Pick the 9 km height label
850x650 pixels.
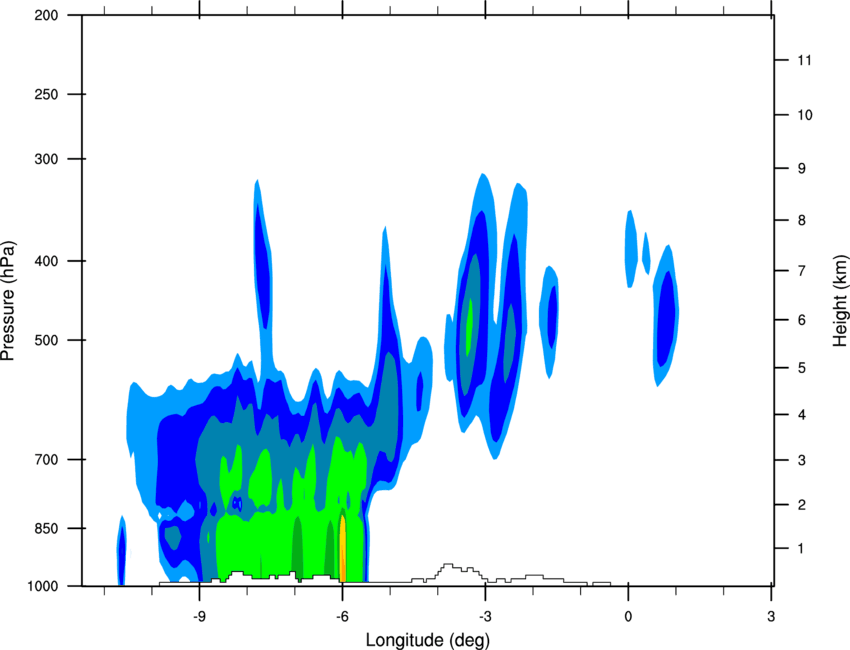(x=802, y=169)
